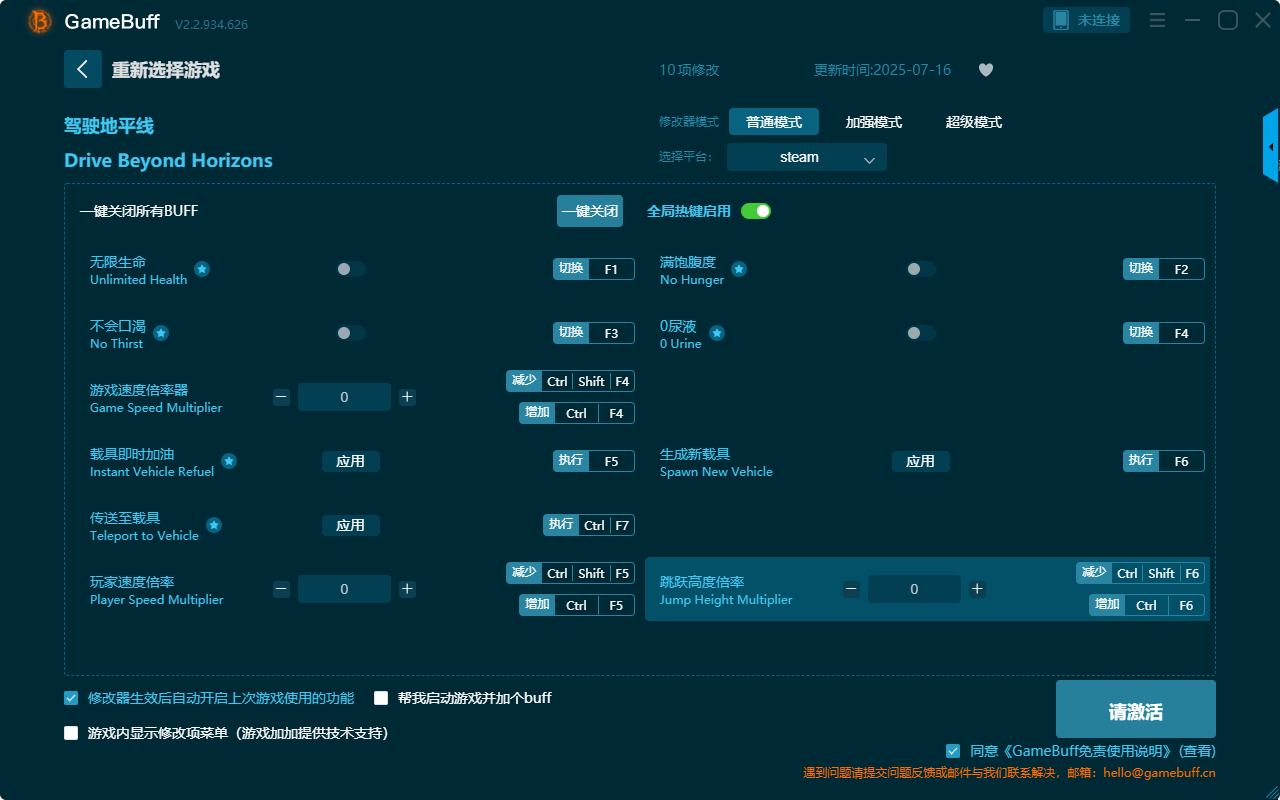Check 帮我启动游戏并加个buff
The width and height of the screenshot is (1280, 800).
click(x=381, y=697)
